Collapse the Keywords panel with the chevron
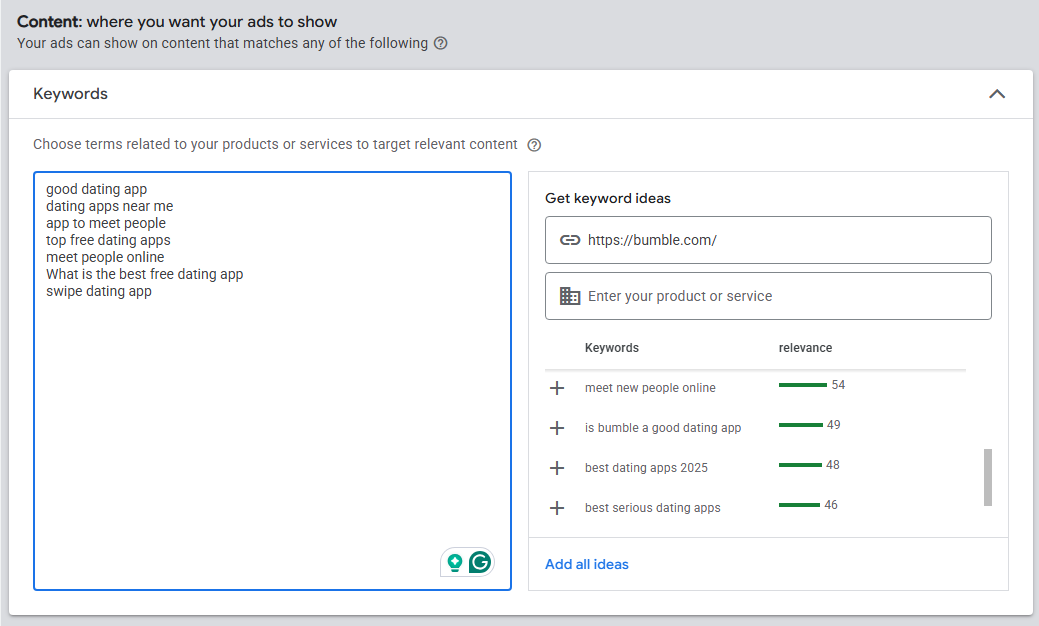1039x626 pixels. click(997, 93)
